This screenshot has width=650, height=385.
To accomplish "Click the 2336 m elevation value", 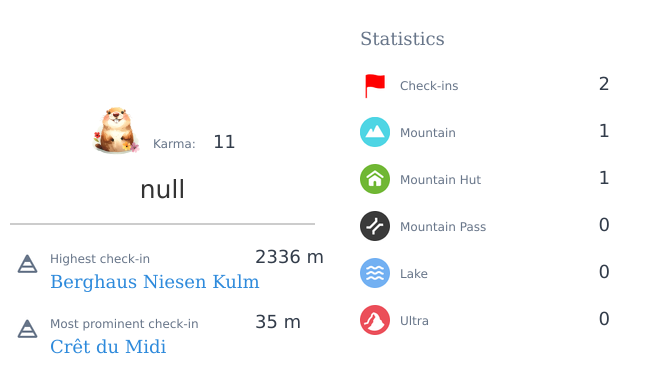I will [289, 257].
